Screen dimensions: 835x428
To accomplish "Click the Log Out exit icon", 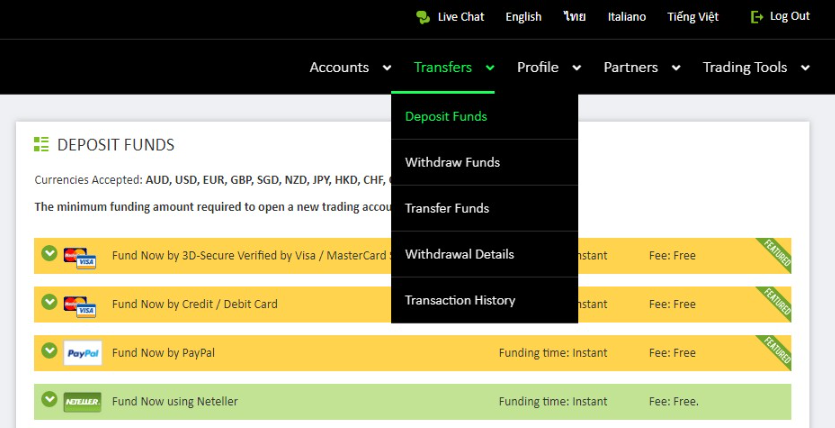I will [757, 17].
